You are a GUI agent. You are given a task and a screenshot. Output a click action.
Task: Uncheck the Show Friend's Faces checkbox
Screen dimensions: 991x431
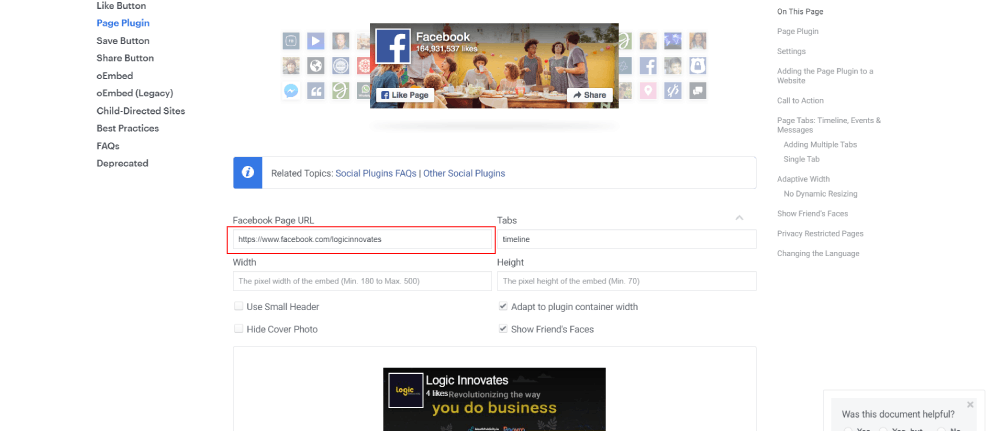pos(503,329)
